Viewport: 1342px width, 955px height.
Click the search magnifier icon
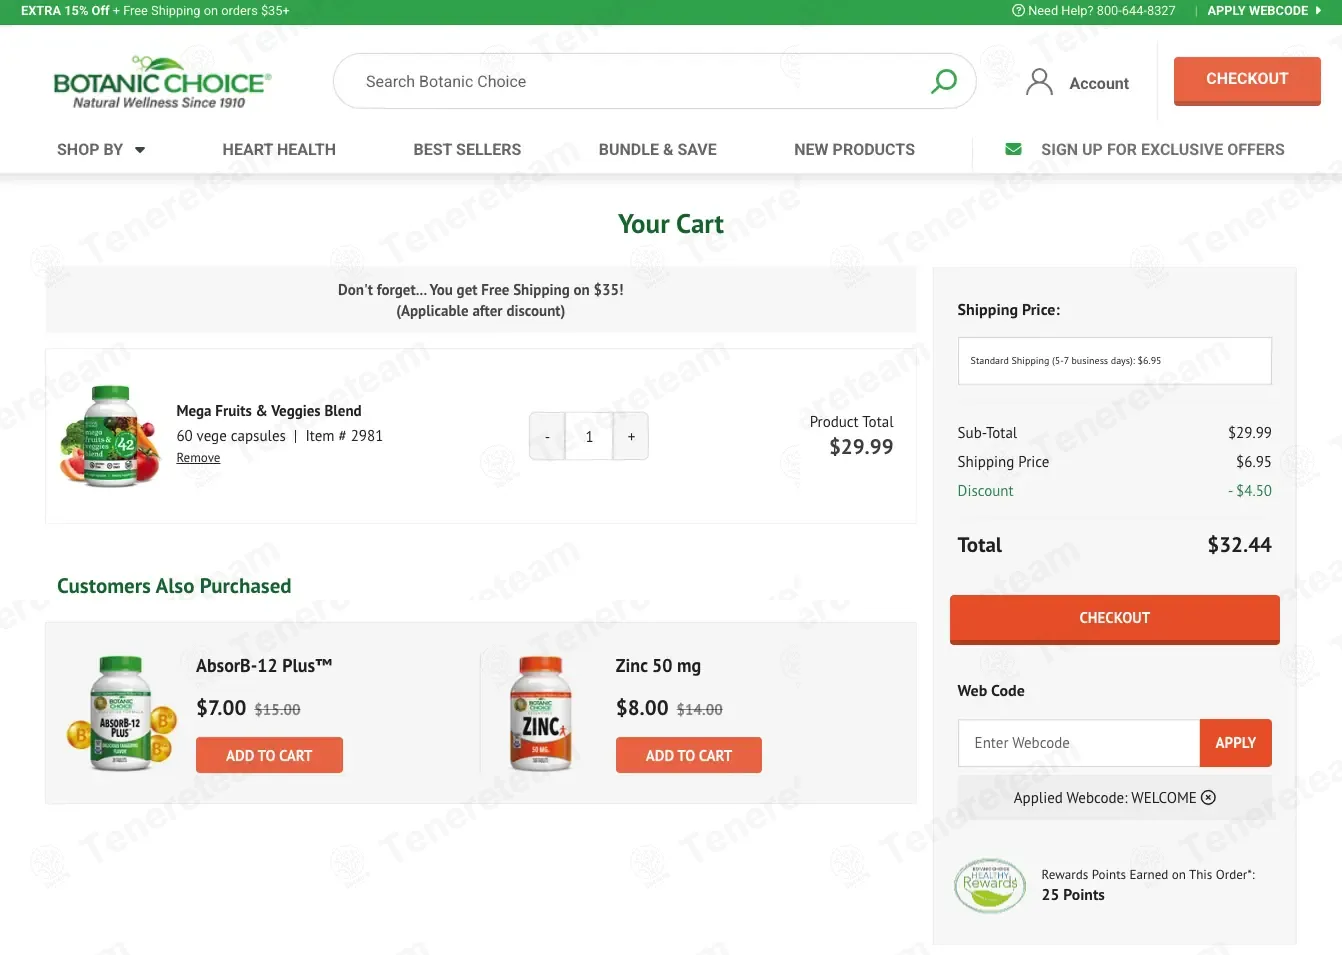coord(944,81)
